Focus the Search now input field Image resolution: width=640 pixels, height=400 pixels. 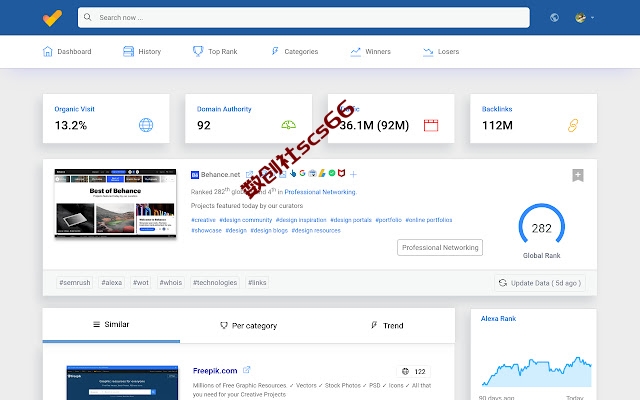click(x=304, y=18)
